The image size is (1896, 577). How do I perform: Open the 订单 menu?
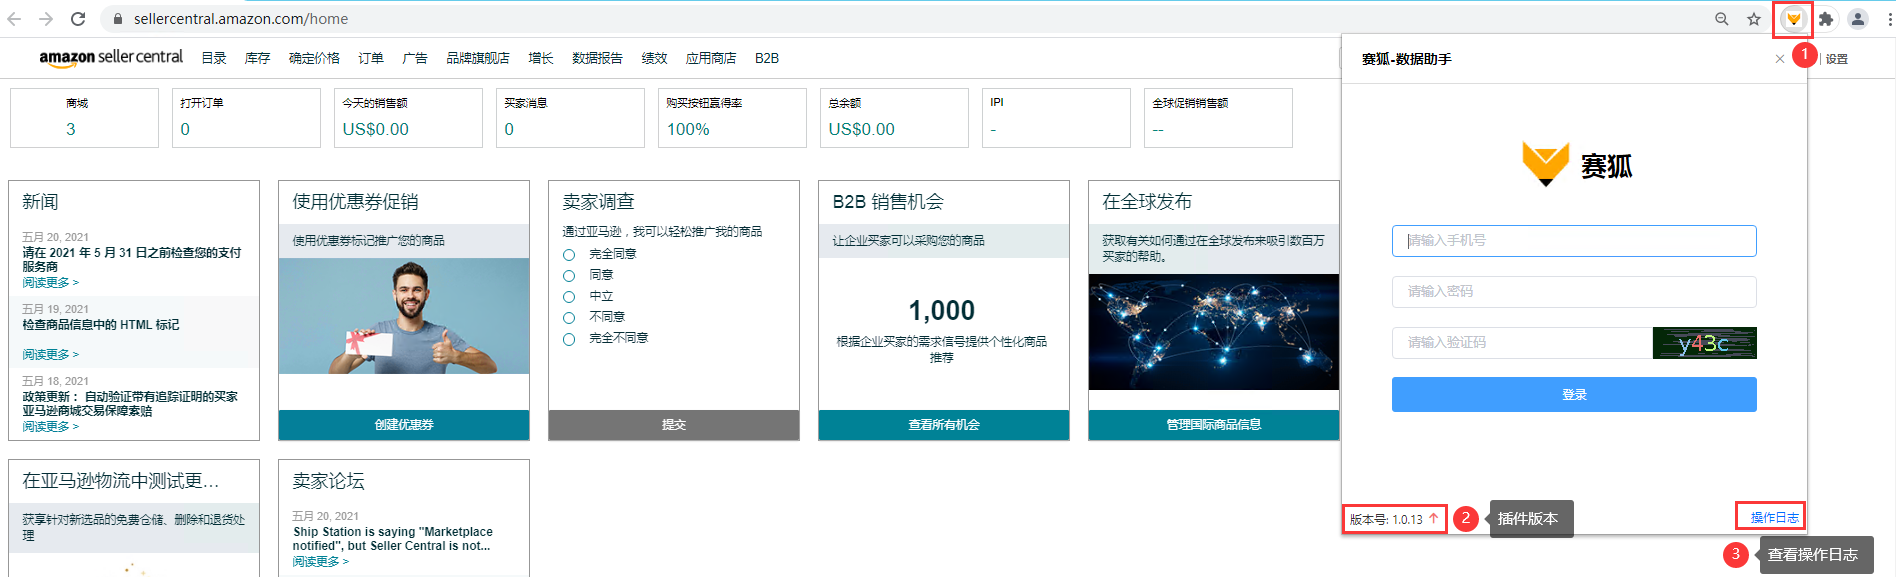[371, 58]
